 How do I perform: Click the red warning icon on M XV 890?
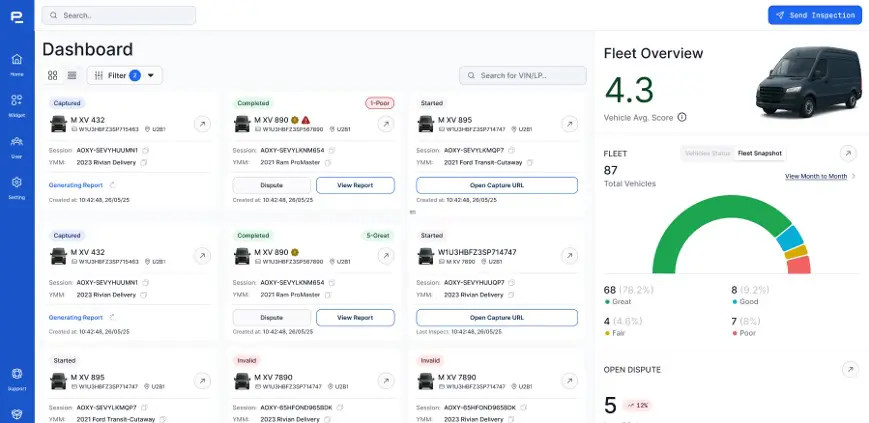click(306, 120)
